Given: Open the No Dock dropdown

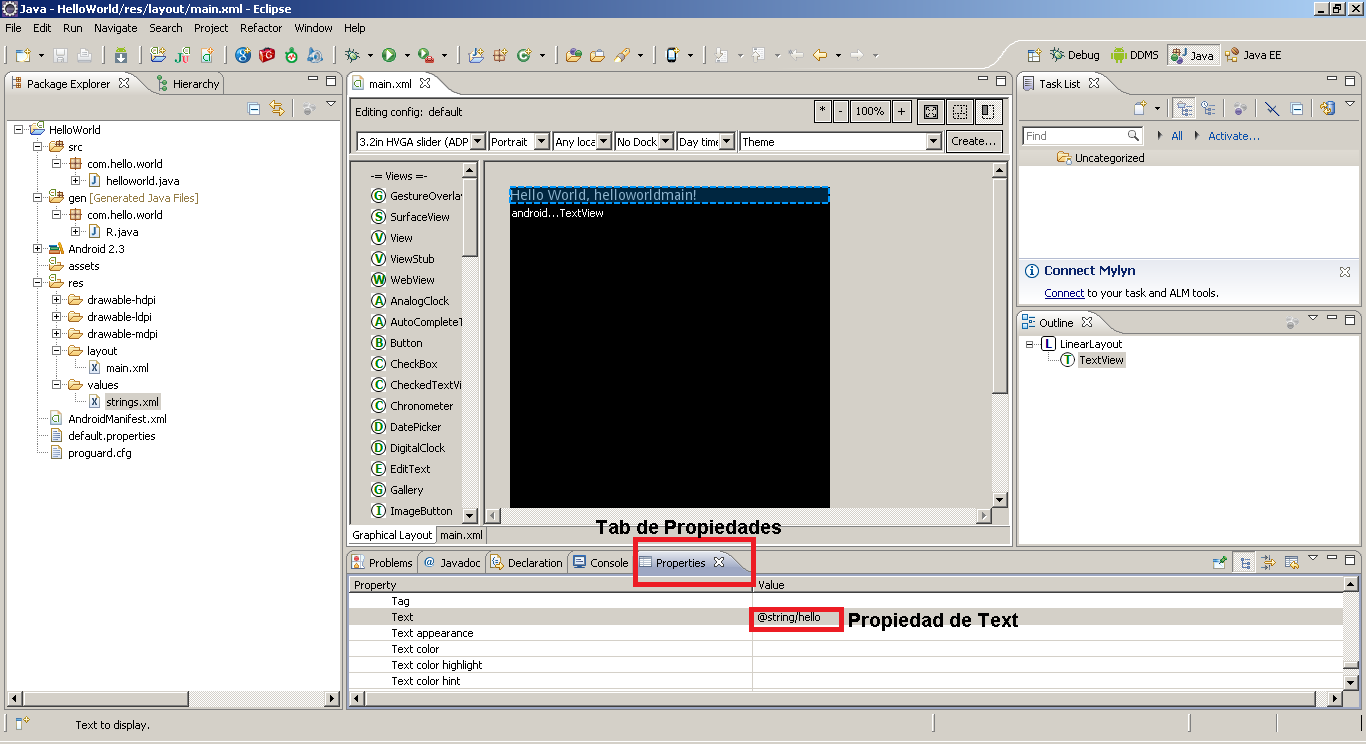Looking at the screenshot, I should click(x=644, y=142).
